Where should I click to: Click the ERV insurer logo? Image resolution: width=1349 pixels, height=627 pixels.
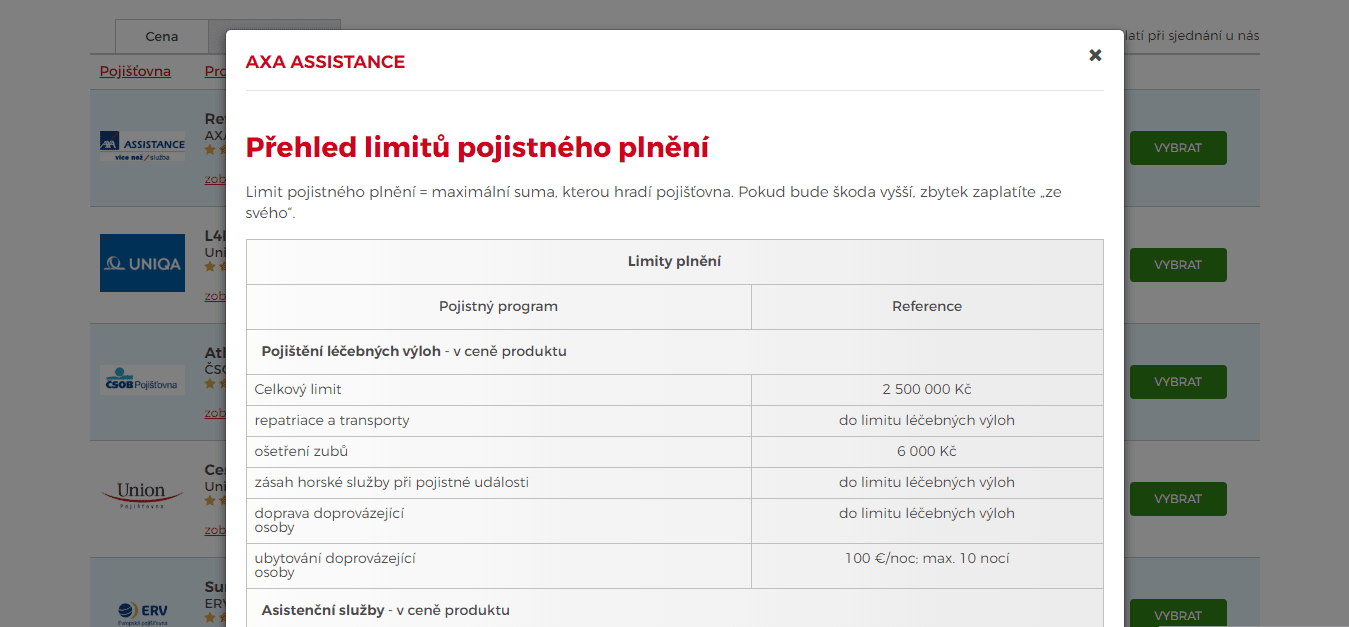point(142,611)
